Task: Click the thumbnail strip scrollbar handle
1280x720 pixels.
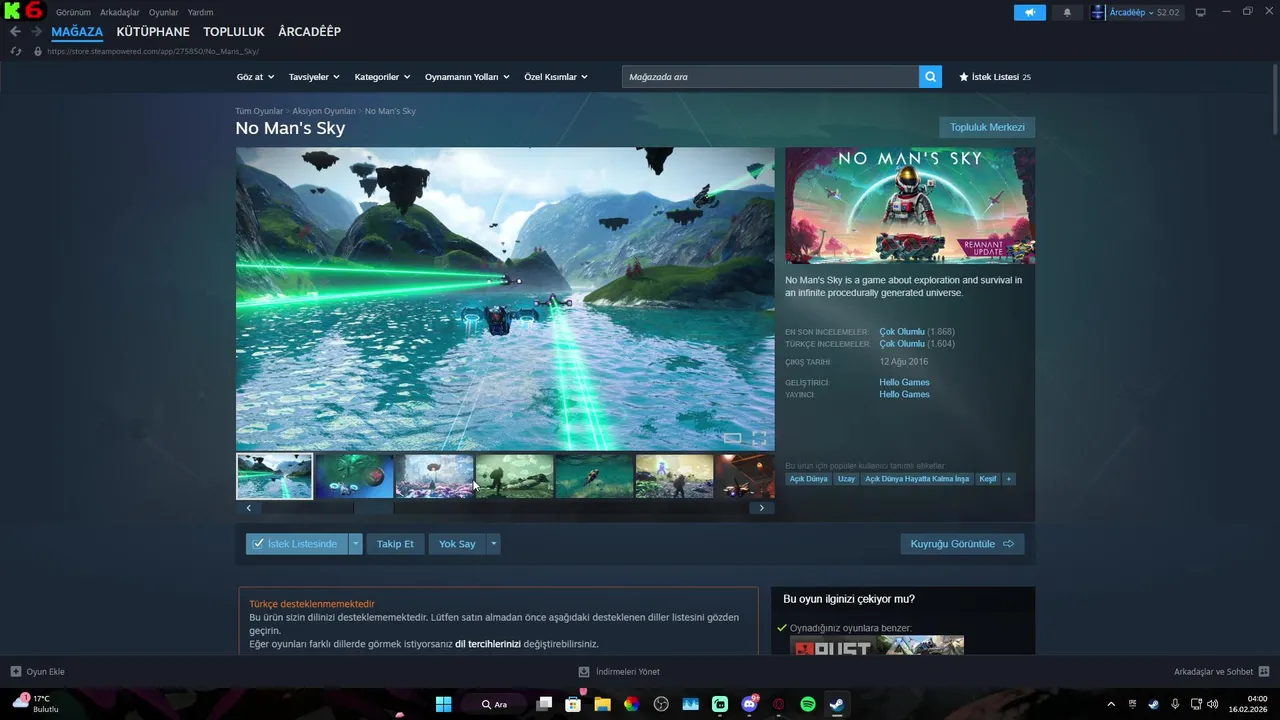Action: [x=374, y=508]
